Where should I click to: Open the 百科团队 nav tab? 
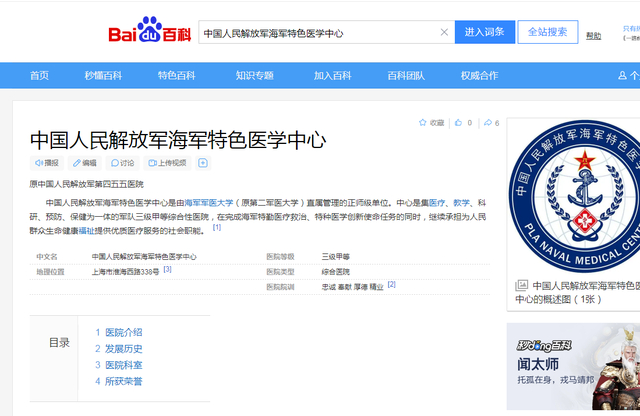[x=406, y=76]
